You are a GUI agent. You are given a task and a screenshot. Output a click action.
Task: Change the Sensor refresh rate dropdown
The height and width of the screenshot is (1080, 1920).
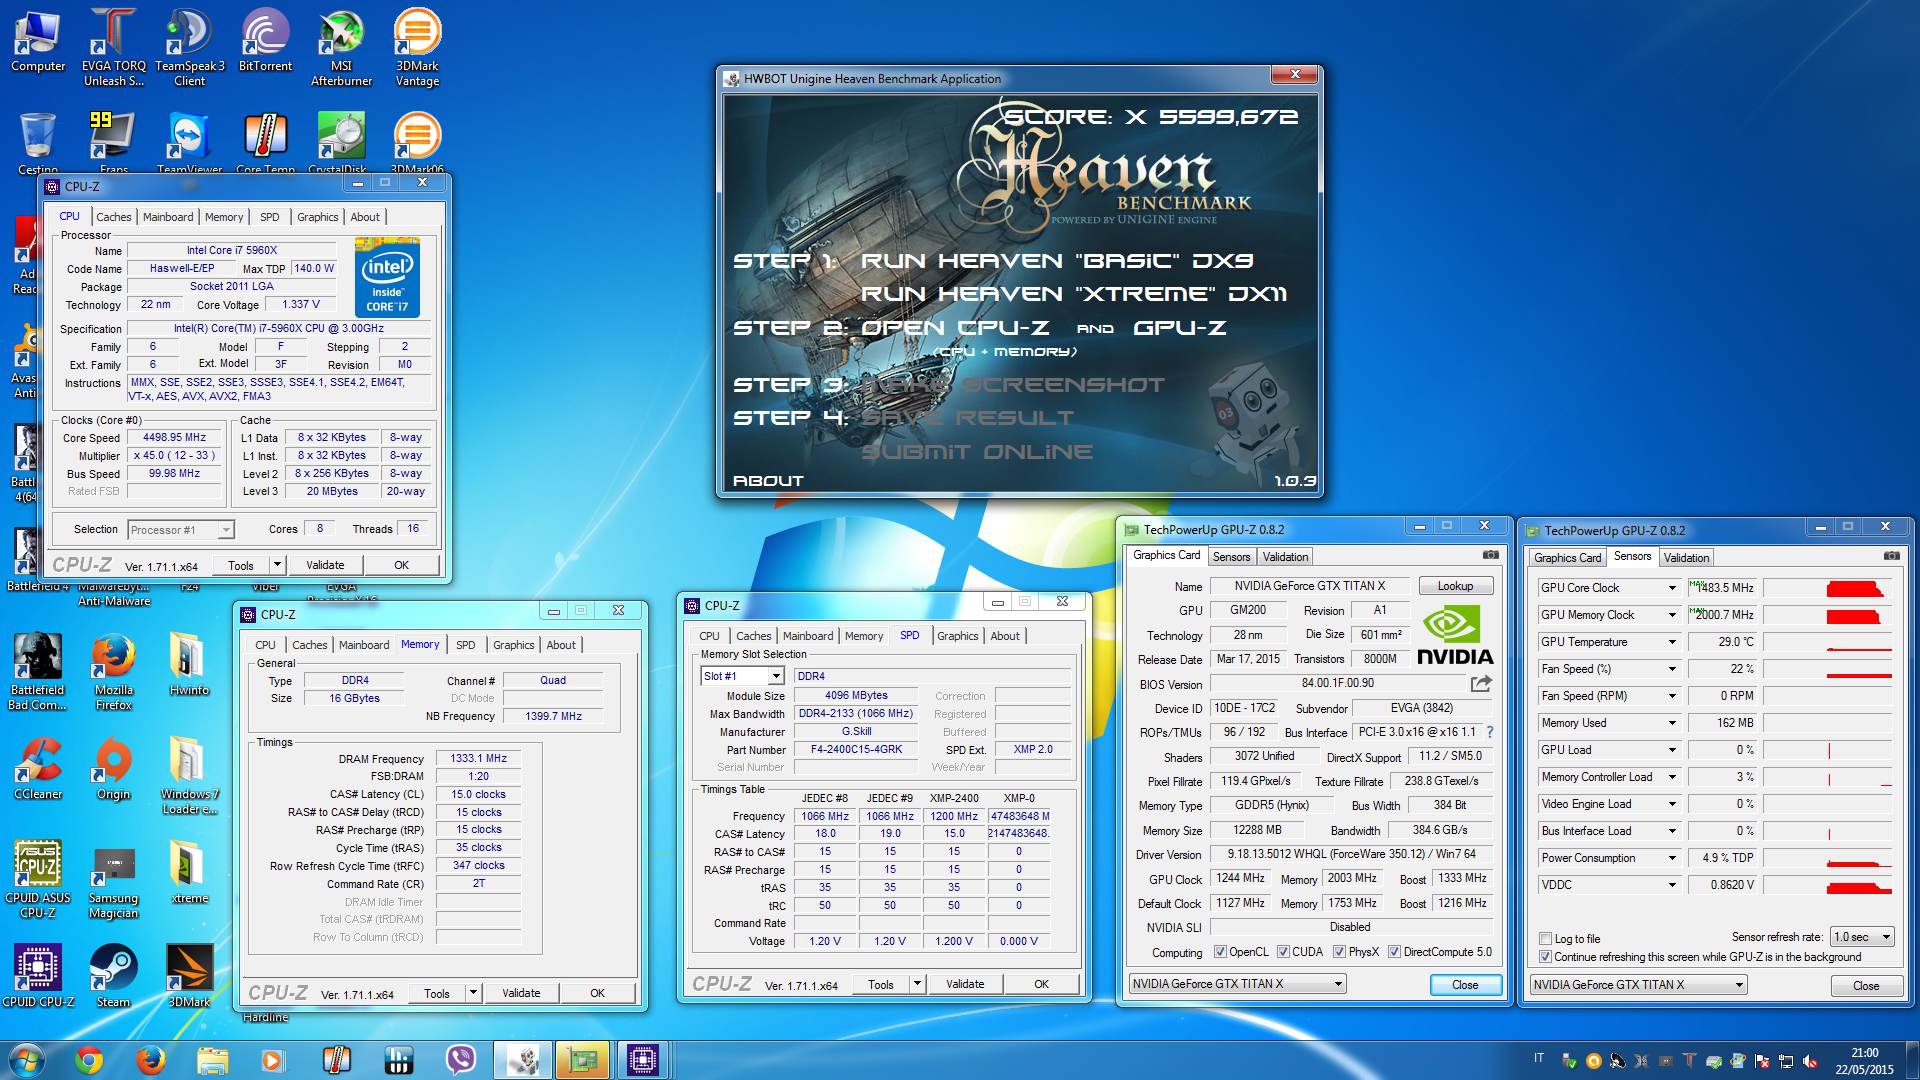click(x=1862, y=937)
